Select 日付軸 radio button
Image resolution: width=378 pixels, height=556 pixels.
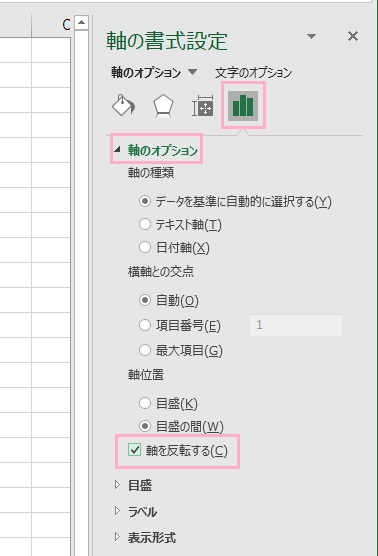[145, 247]
